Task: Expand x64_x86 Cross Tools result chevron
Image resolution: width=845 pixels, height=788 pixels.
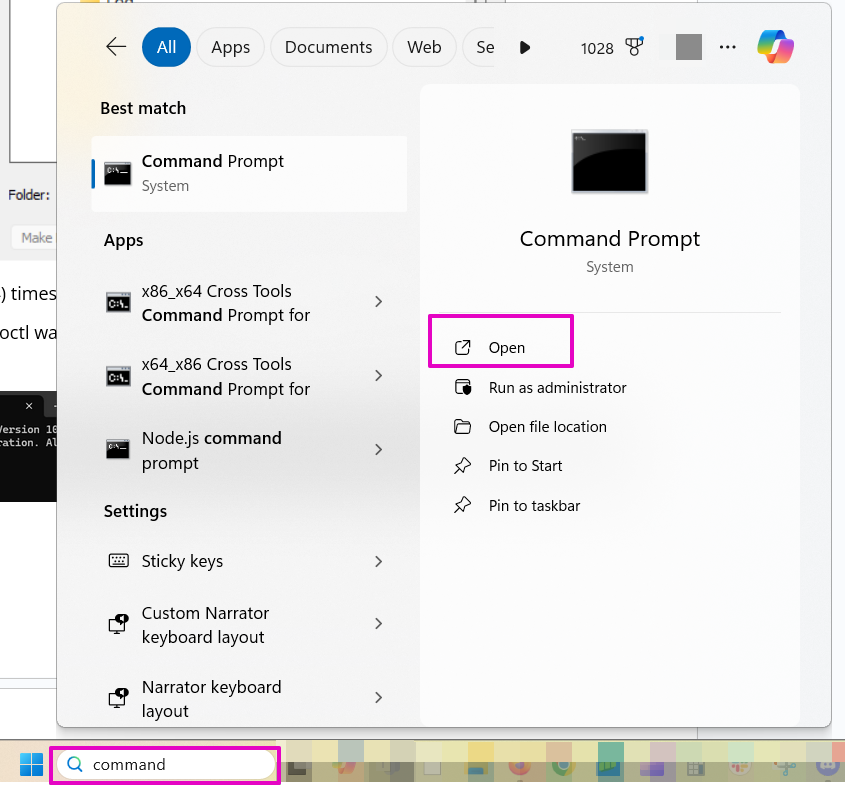Action: coord(379,375)
